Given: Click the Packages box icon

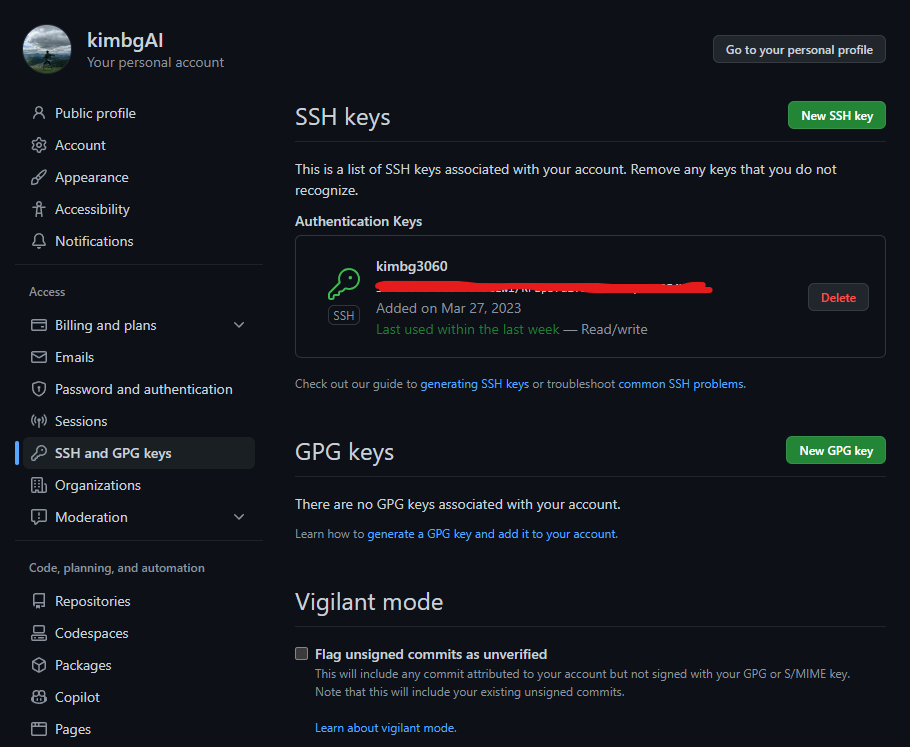Looking at the screenshot, I should point(39,665).
